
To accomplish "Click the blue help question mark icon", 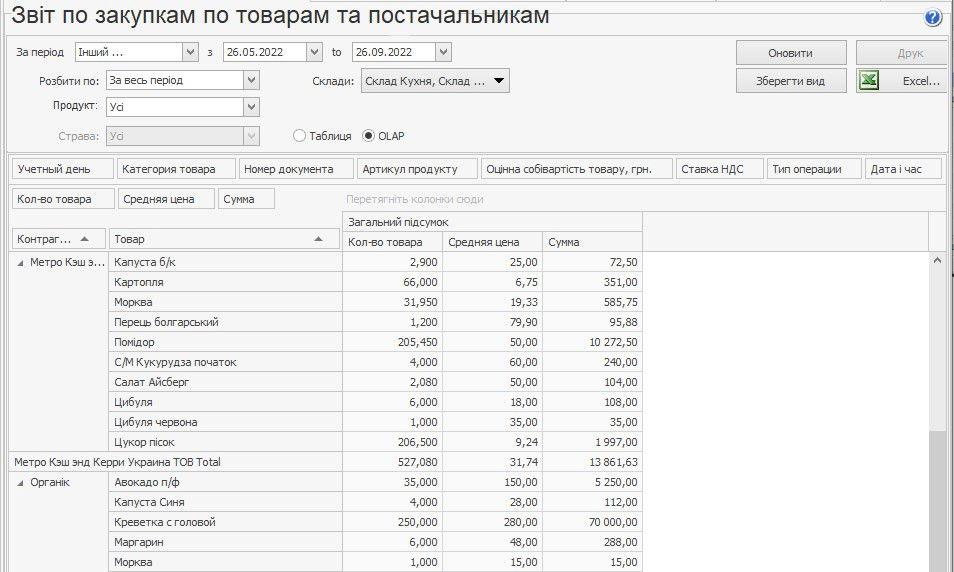I will [933, 17].
